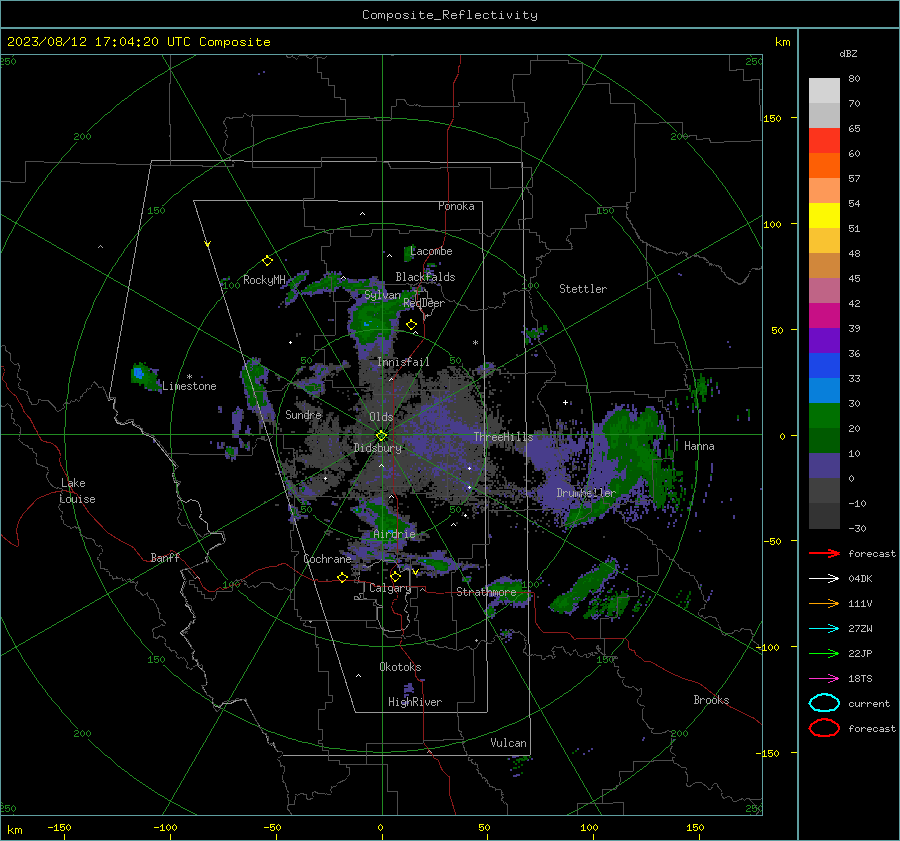
Task: Click the Strathmore city label
Action: (x=486, y=592)
